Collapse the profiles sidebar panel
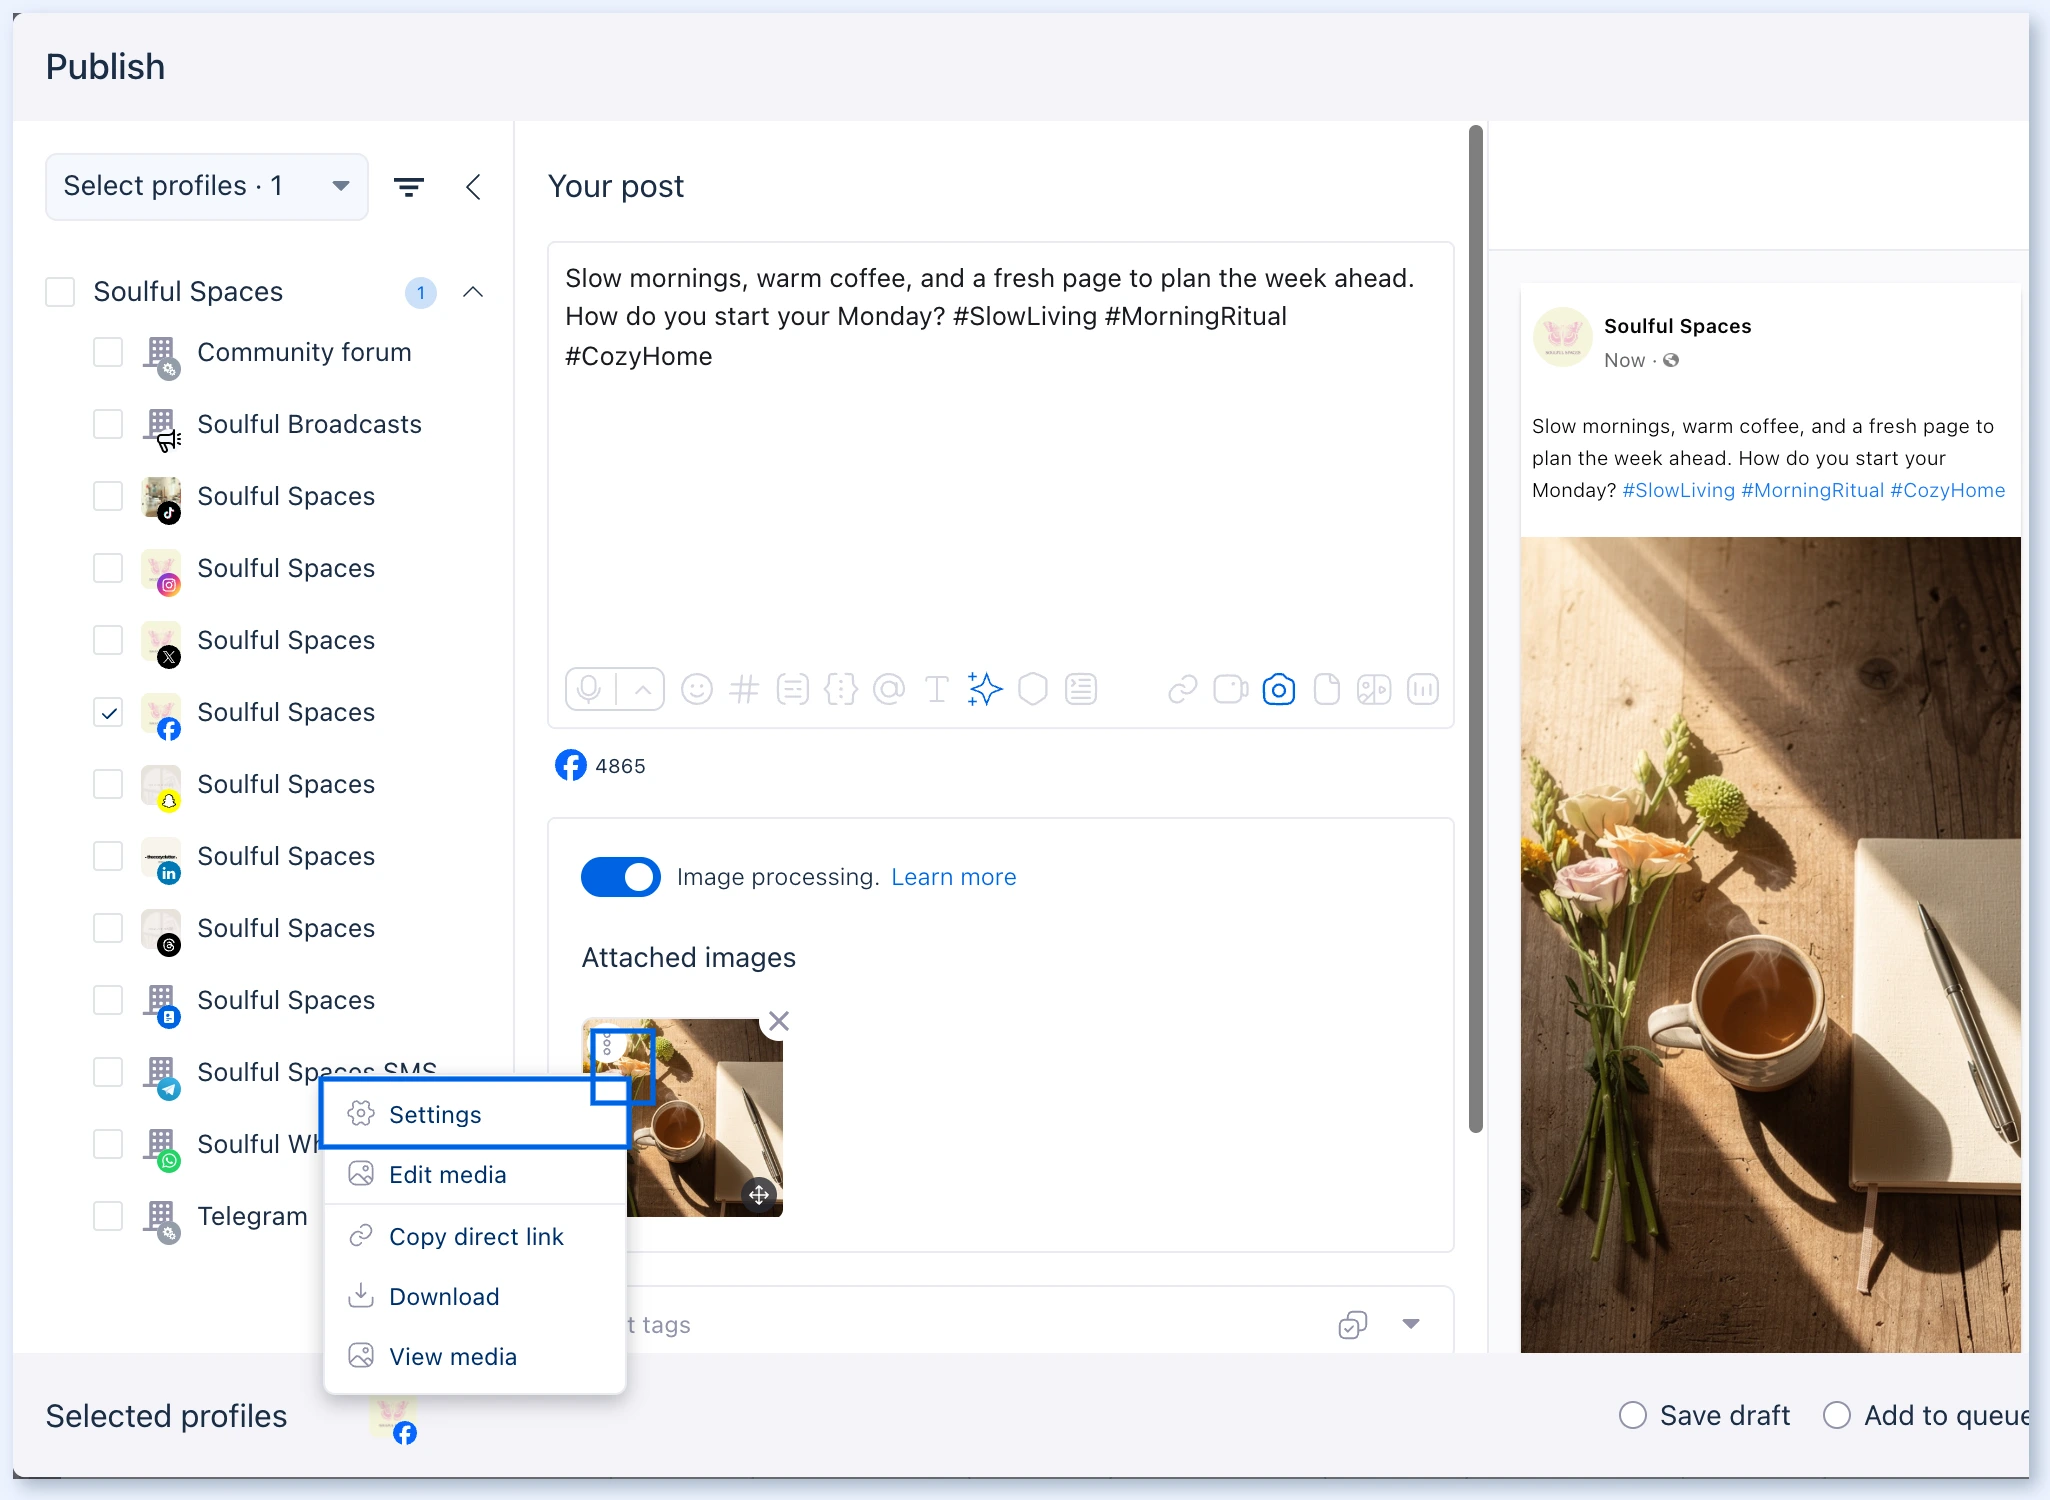This screenshot has height=1500, width=2050. (474, 187)
